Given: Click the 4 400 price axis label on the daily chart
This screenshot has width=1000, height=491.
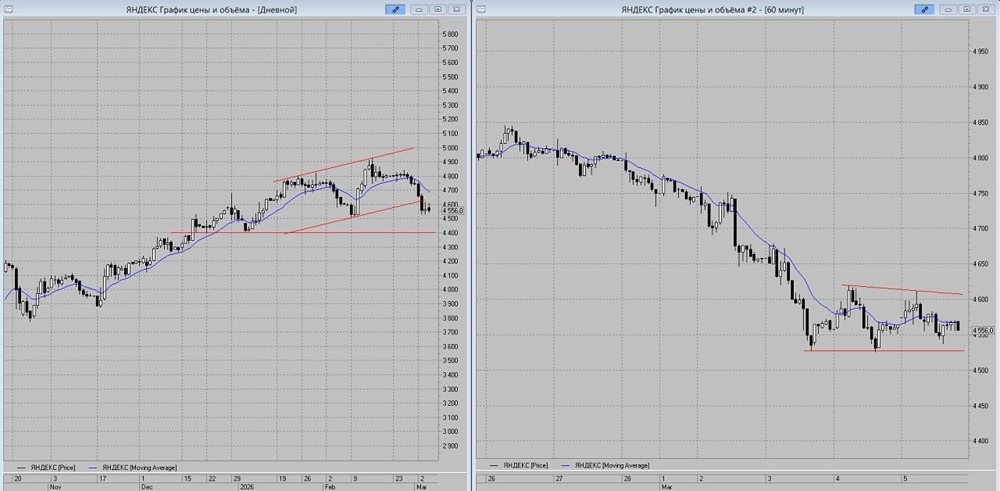Looking at the screenshot, I should tap(452, 233).
